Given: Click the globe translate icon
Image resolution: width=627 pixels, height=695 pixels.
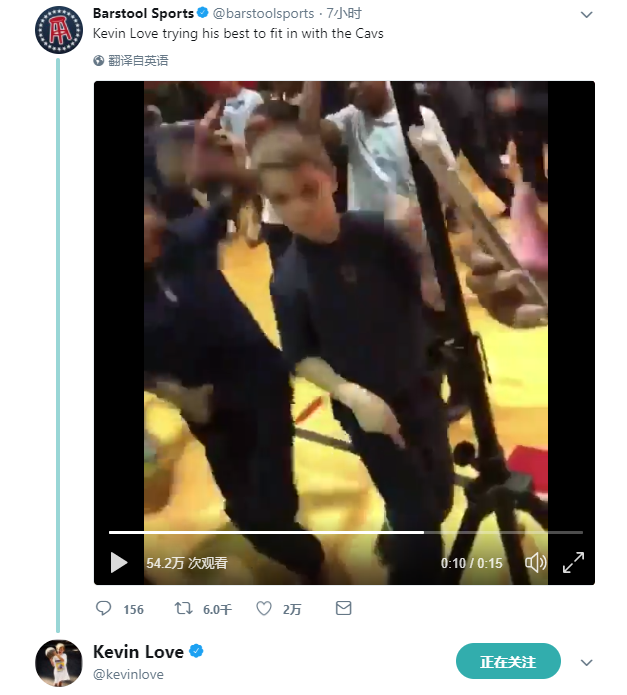Looking at the screenshot, I should coord(99,61).
